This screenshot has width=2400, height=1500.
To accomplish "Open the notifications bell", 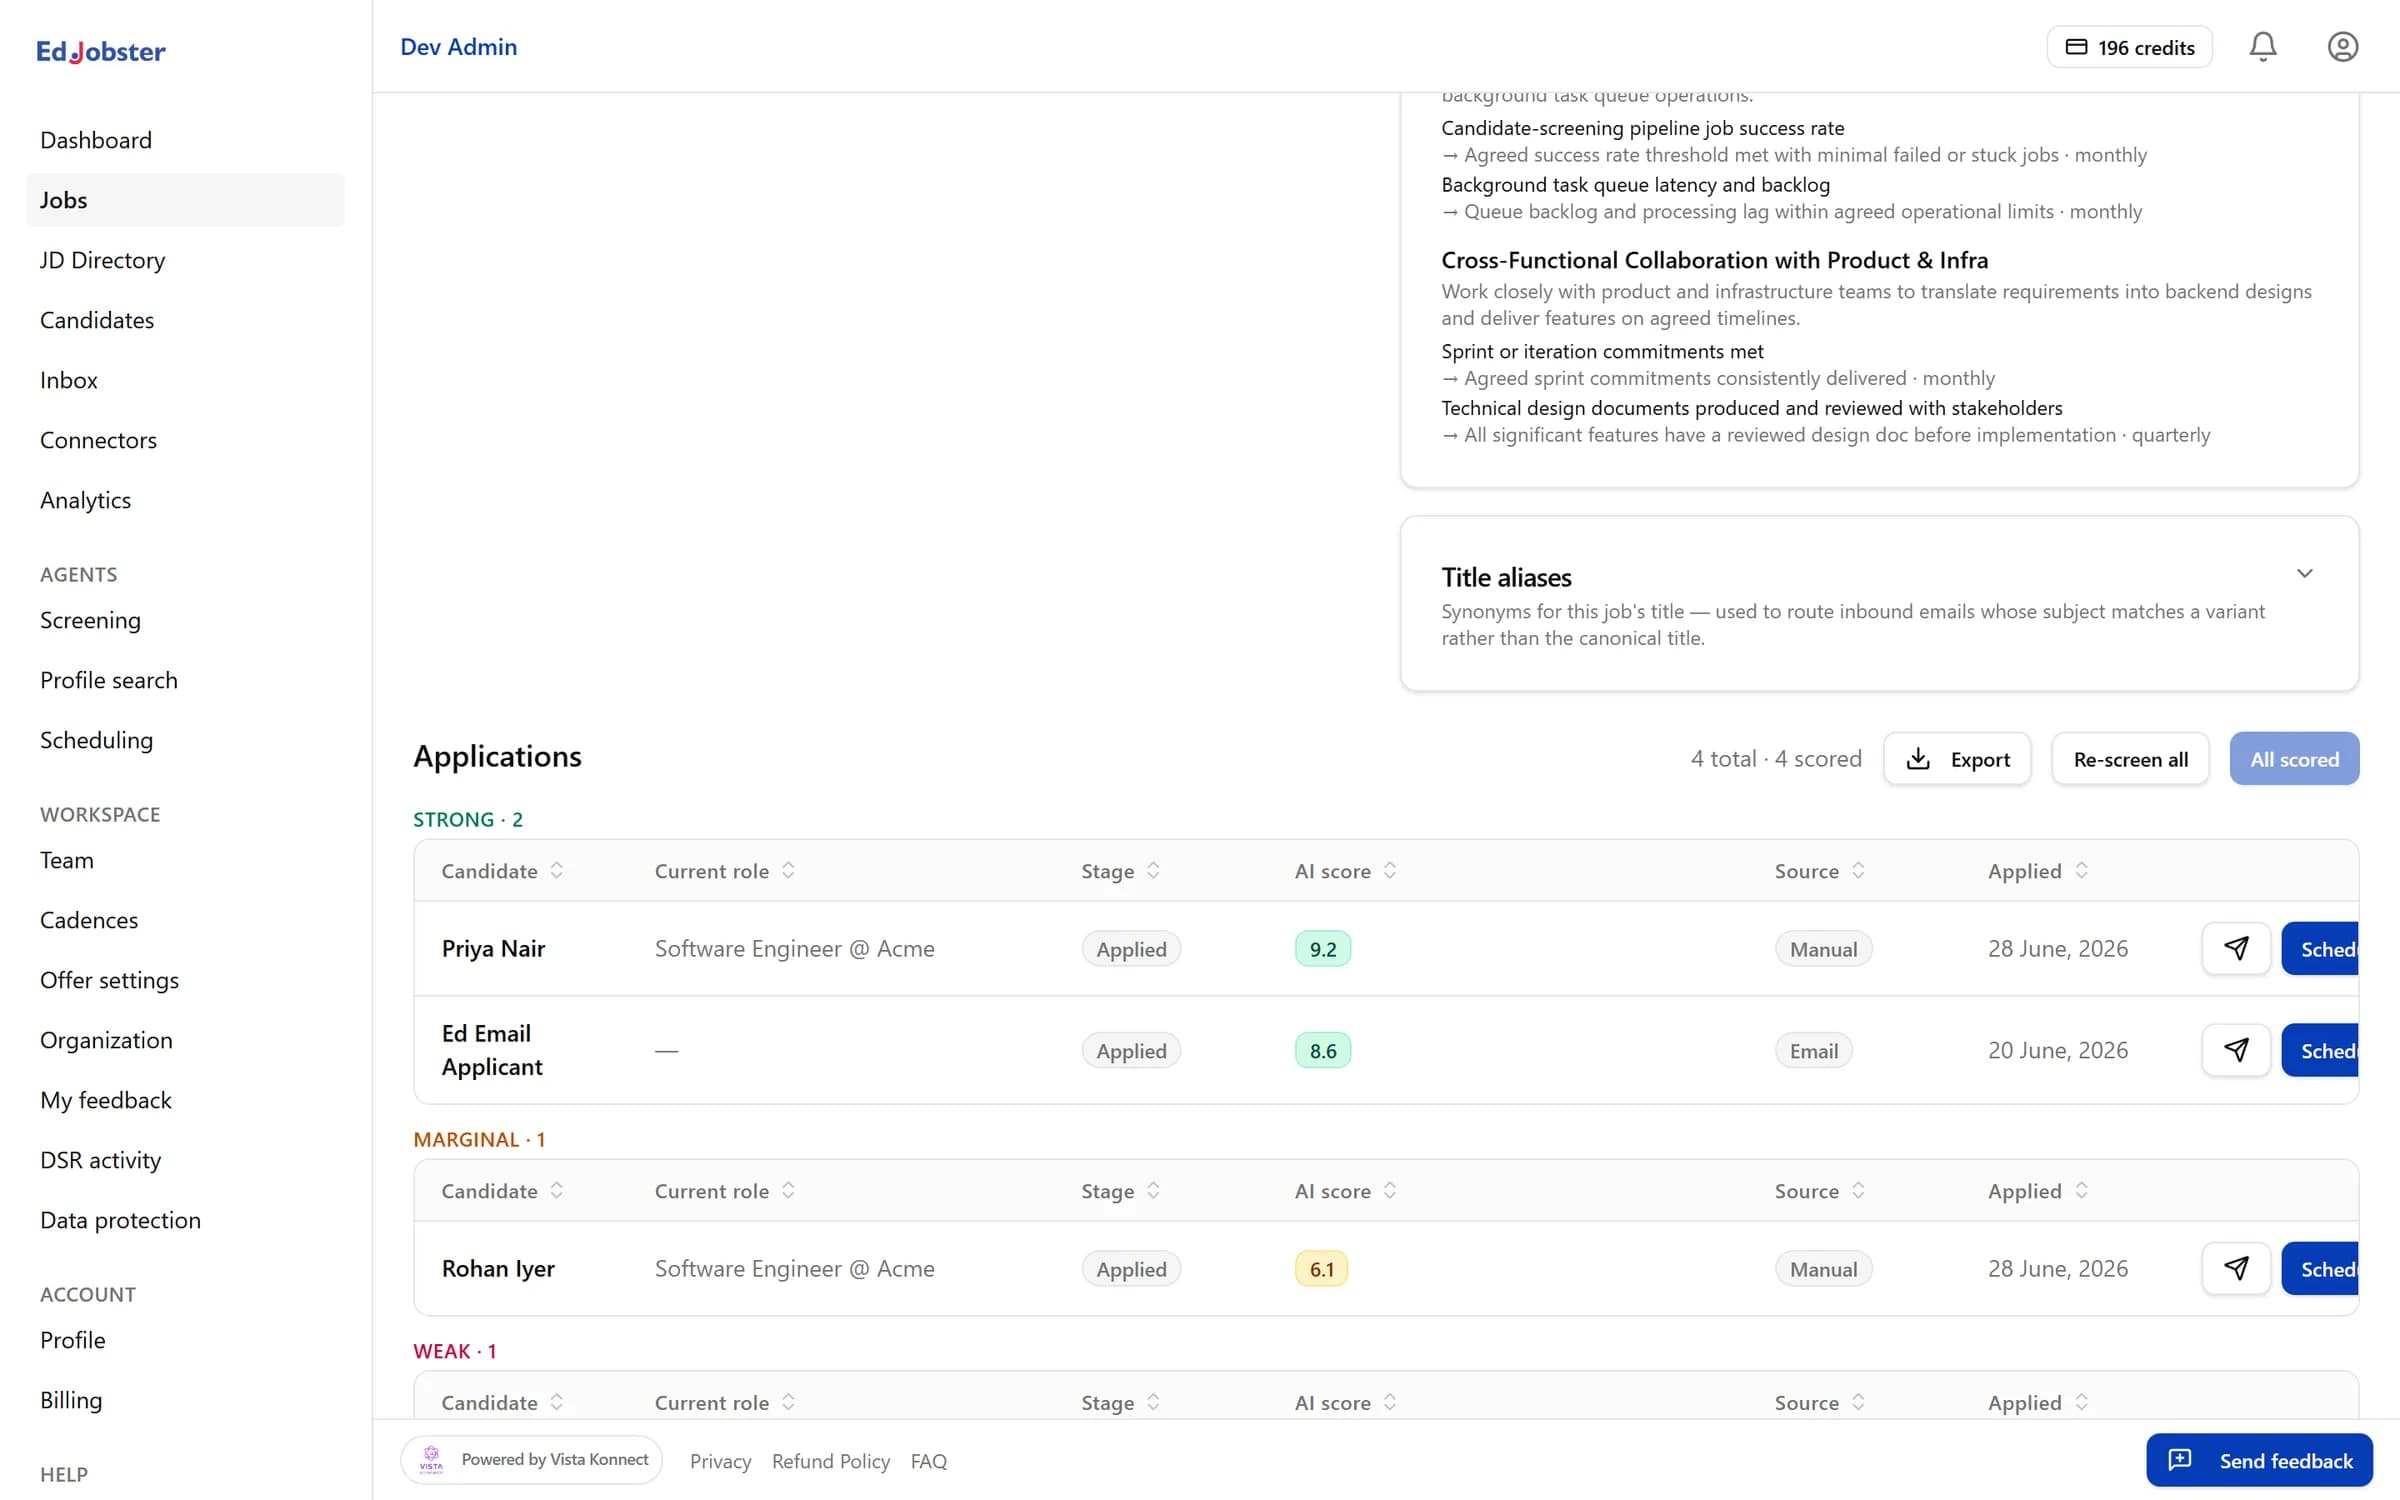I will point(2263,47).
